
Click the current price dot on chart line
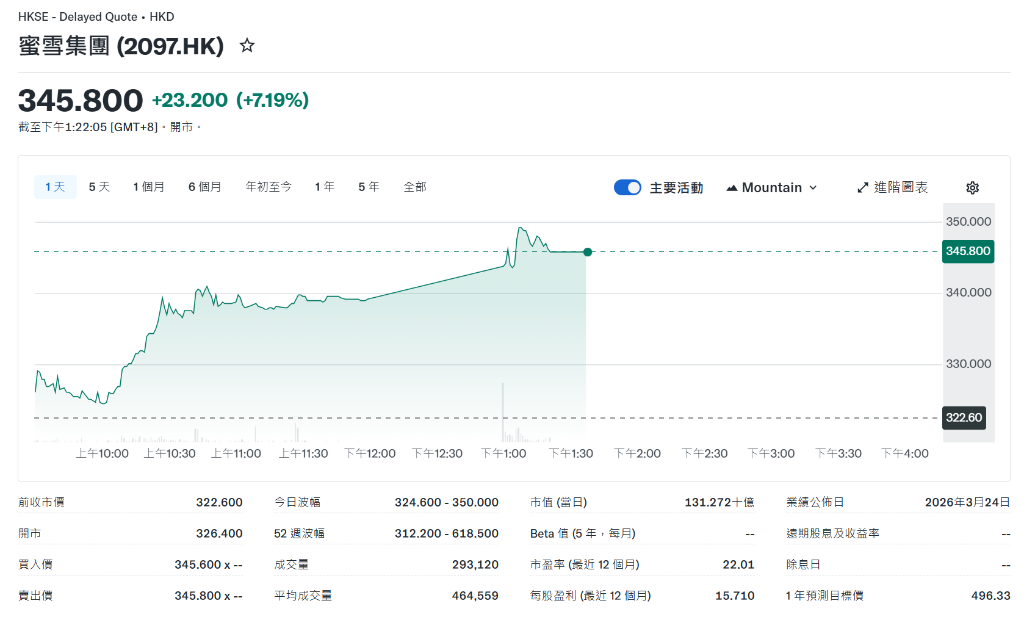pyautogui.click(x=587, y=252)
